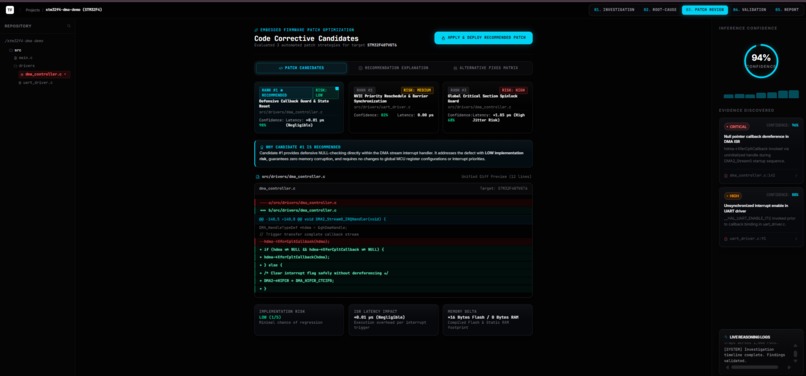Image resolution: width=806 pixels, height=376 pixels.
Task: Select the NVIC Priority Reschedule candidate card
Action: (393, 108)
